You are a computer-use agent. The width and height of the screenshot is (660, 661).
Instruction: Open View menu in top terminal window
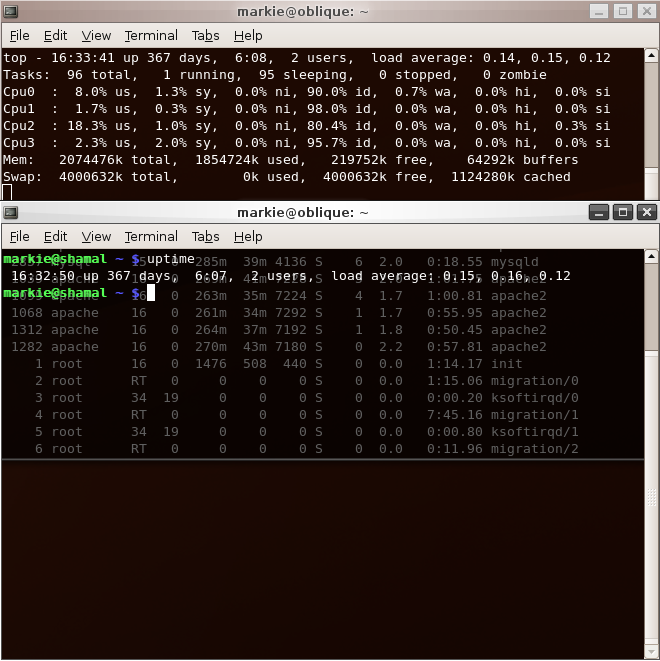[x=96, y=36]
